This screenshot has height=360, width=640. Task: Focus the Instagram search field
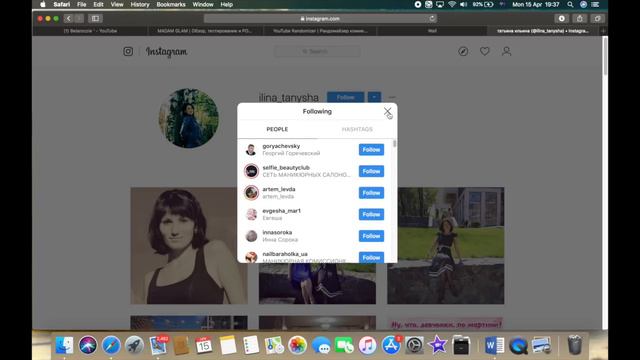tap(317, 51)
